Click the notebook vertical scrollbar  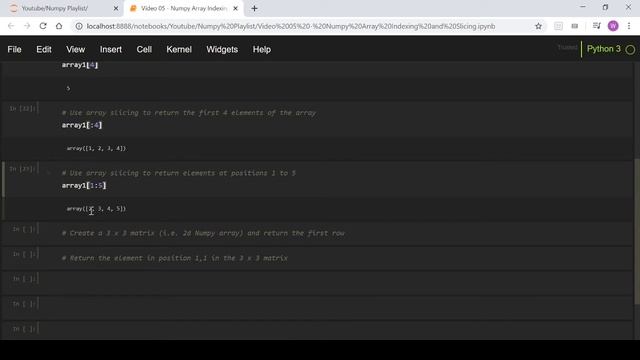(x=637, y=231)
